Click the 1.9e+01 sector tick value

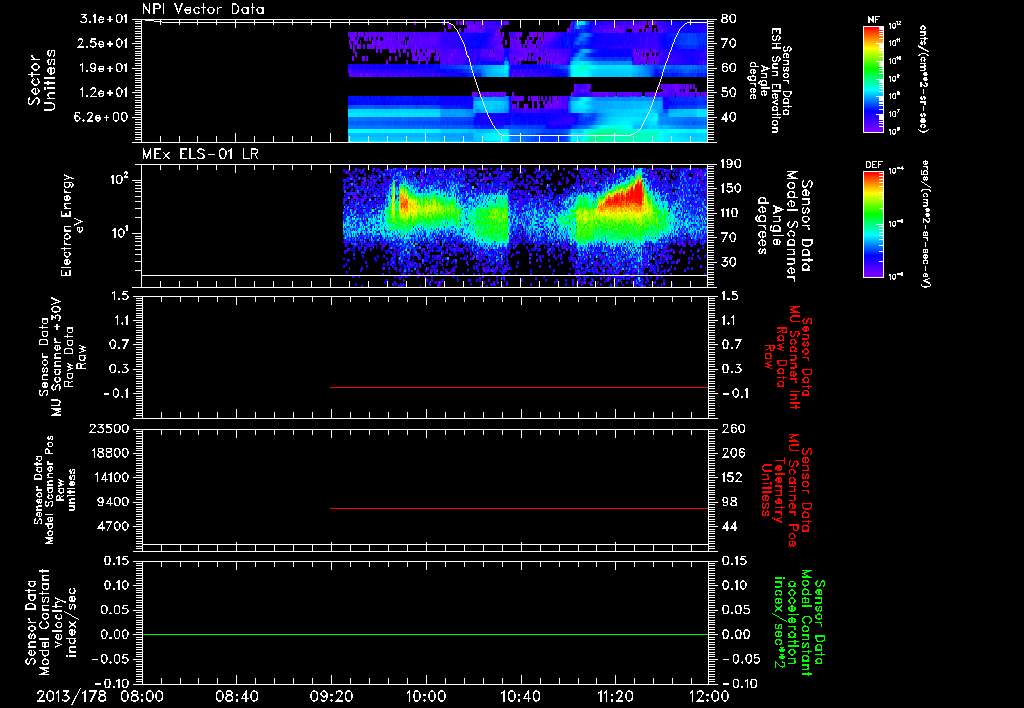click(104, 68)
